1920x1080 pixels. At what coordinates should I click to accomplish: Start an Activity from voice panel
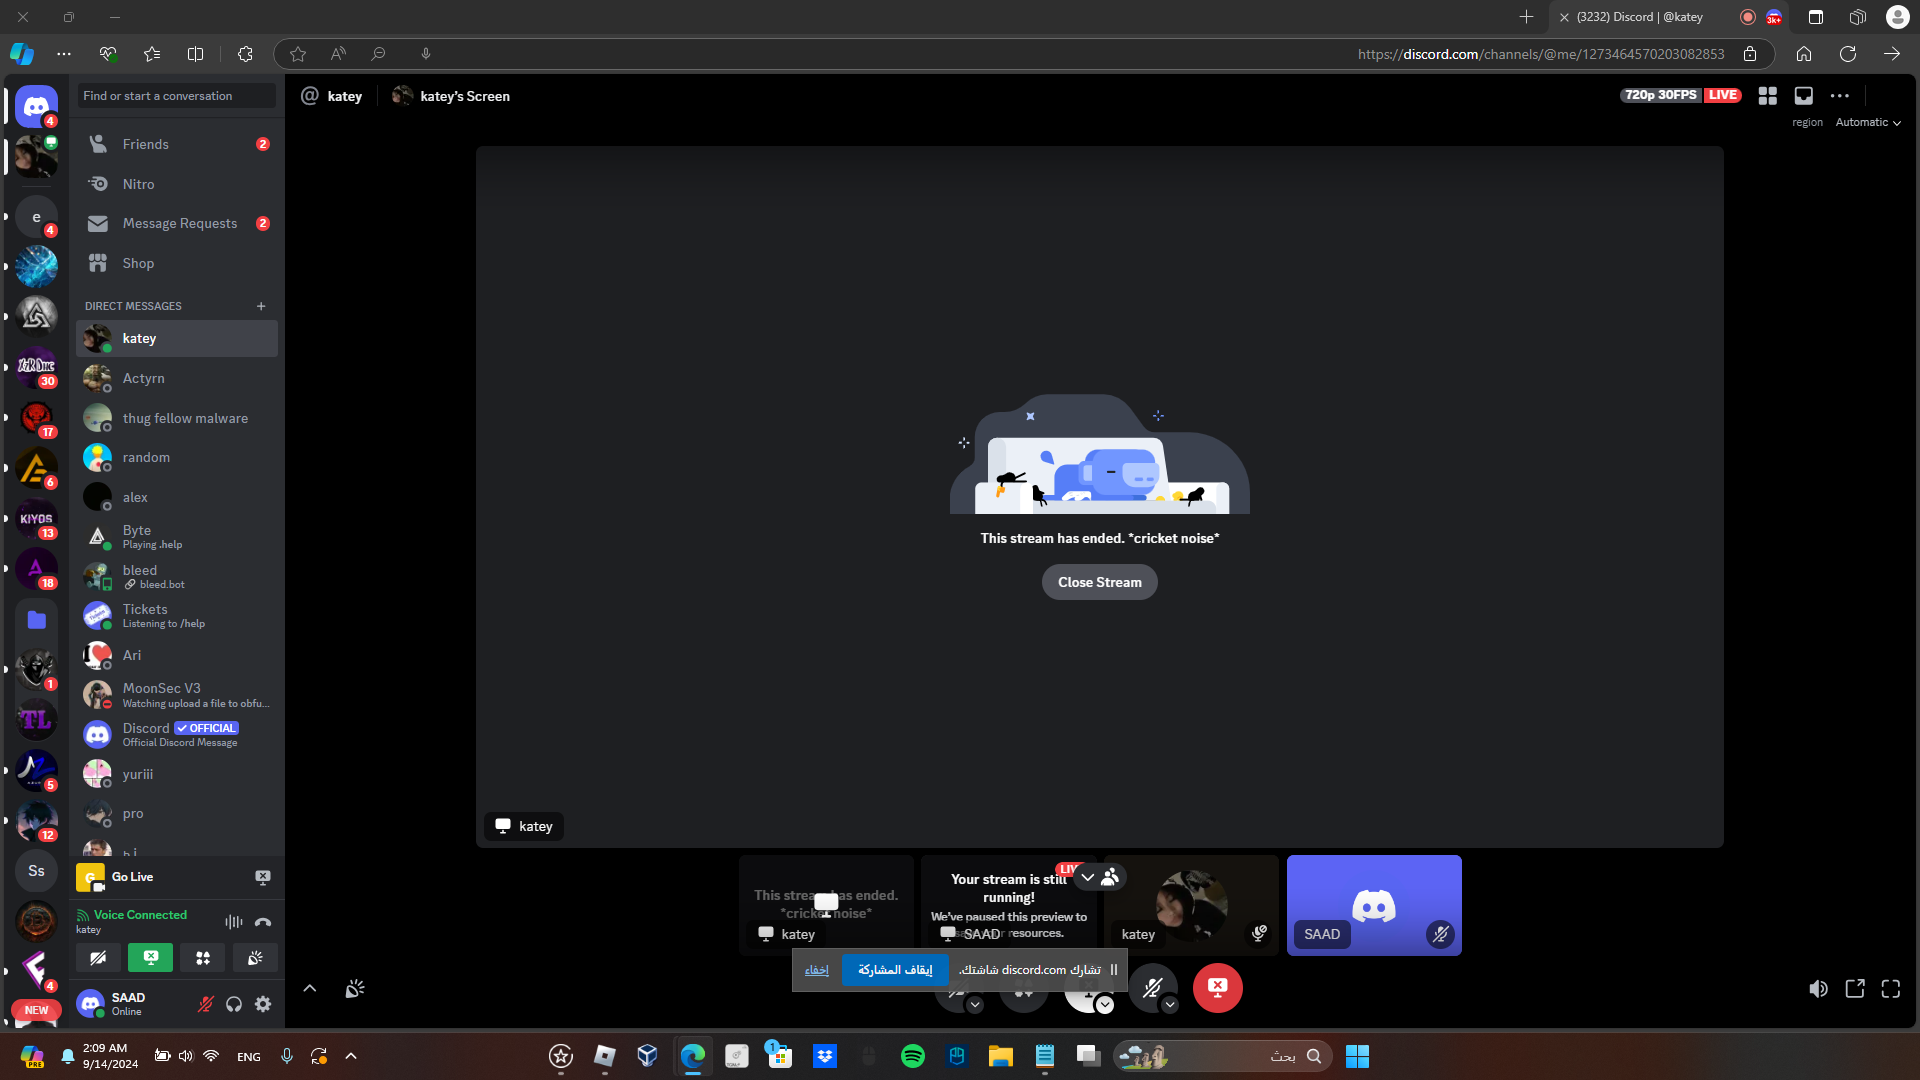pos(203,958)
